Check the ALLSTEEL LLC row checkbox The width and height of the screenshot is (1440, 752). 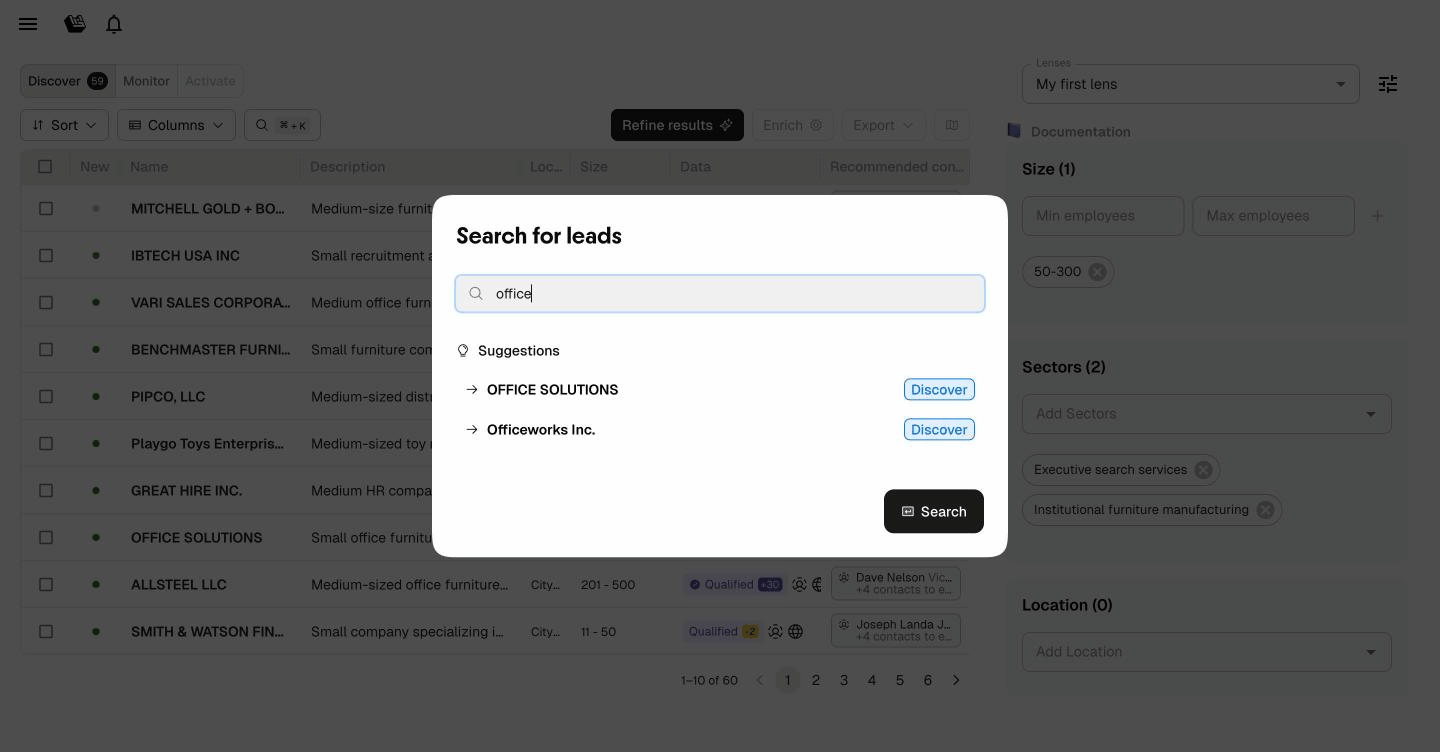46,584
